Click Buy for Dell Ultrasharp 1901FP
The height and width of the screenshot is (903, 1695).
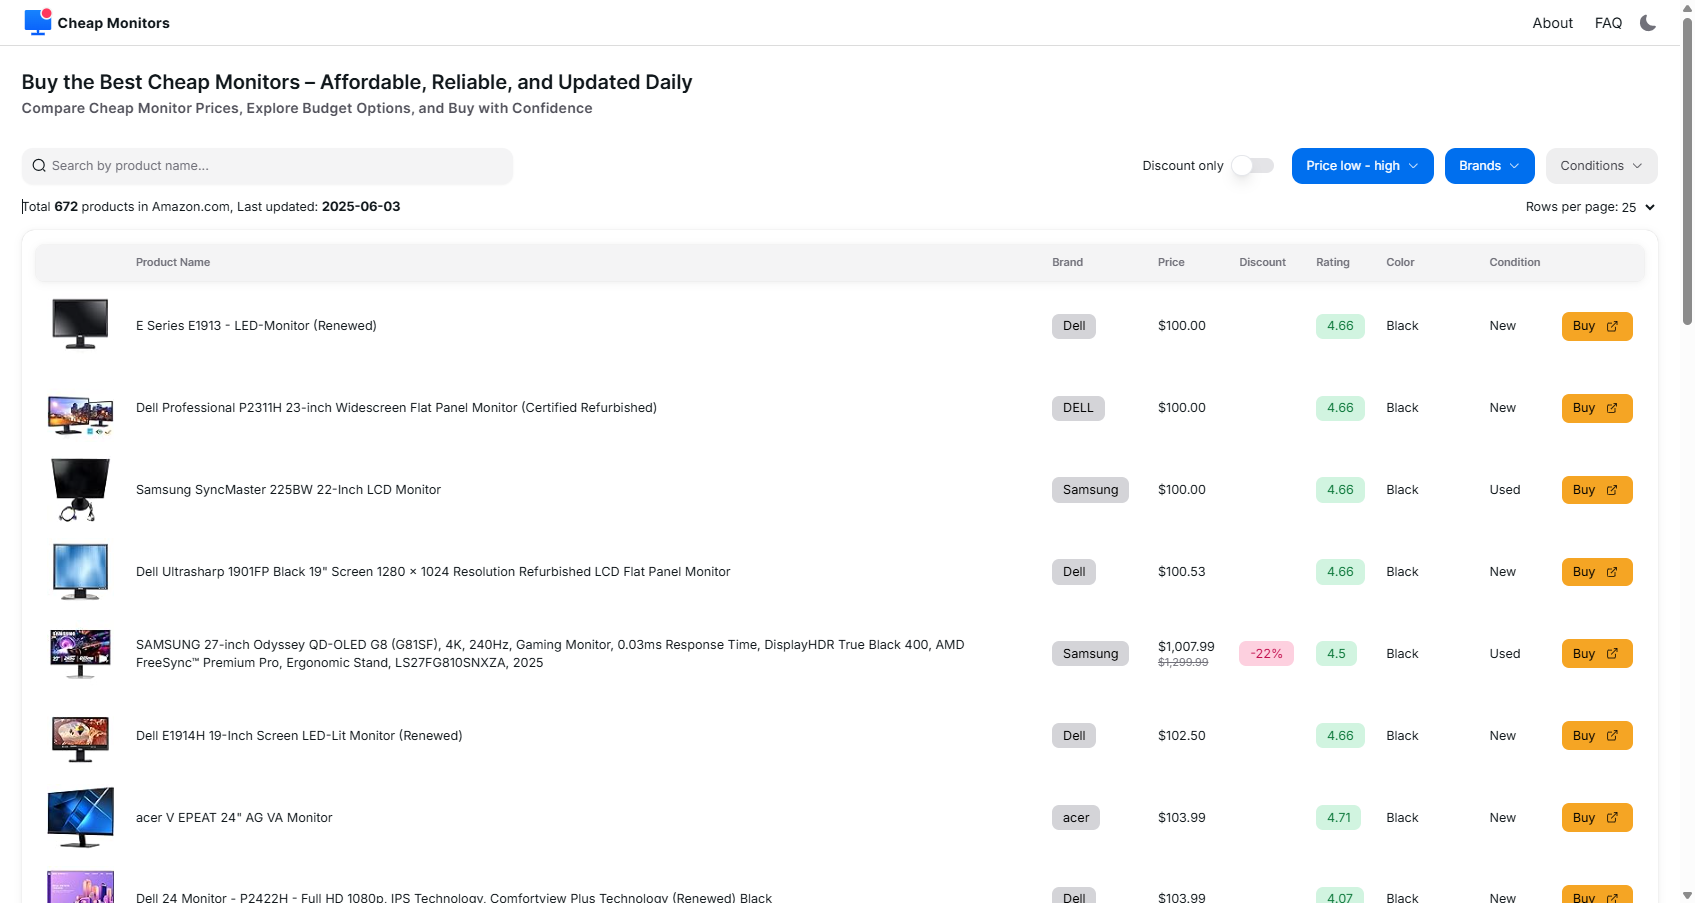(1596, 572)
